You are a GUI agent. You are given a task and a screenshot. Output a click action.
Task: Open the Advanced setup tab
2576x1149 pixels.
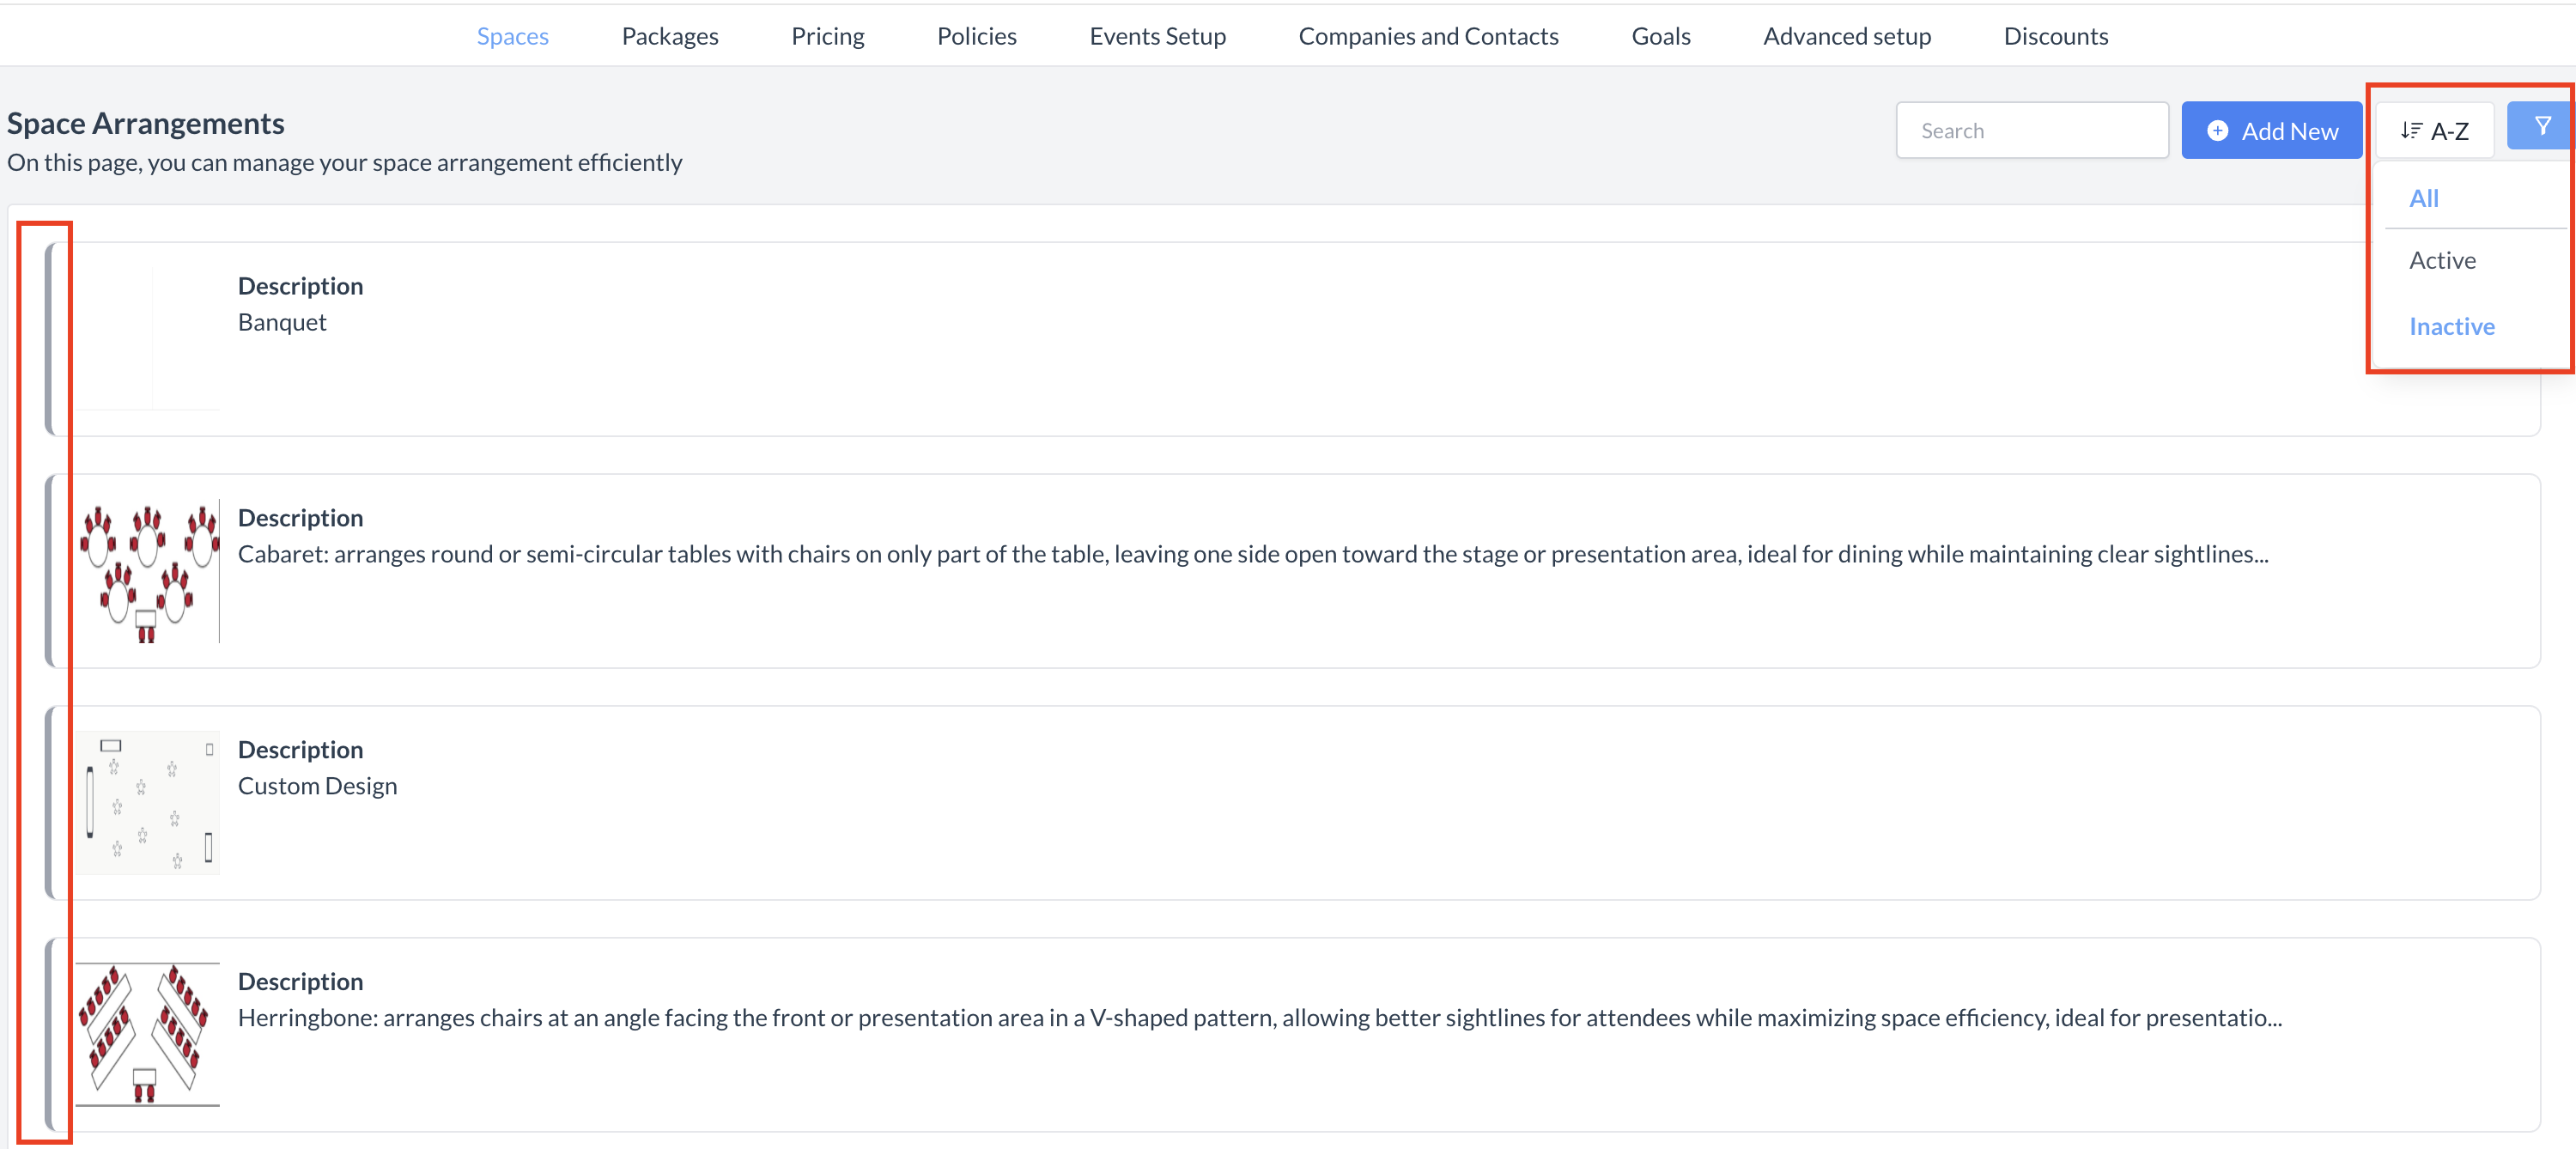pyautogui.click(x=1846, y=36)
